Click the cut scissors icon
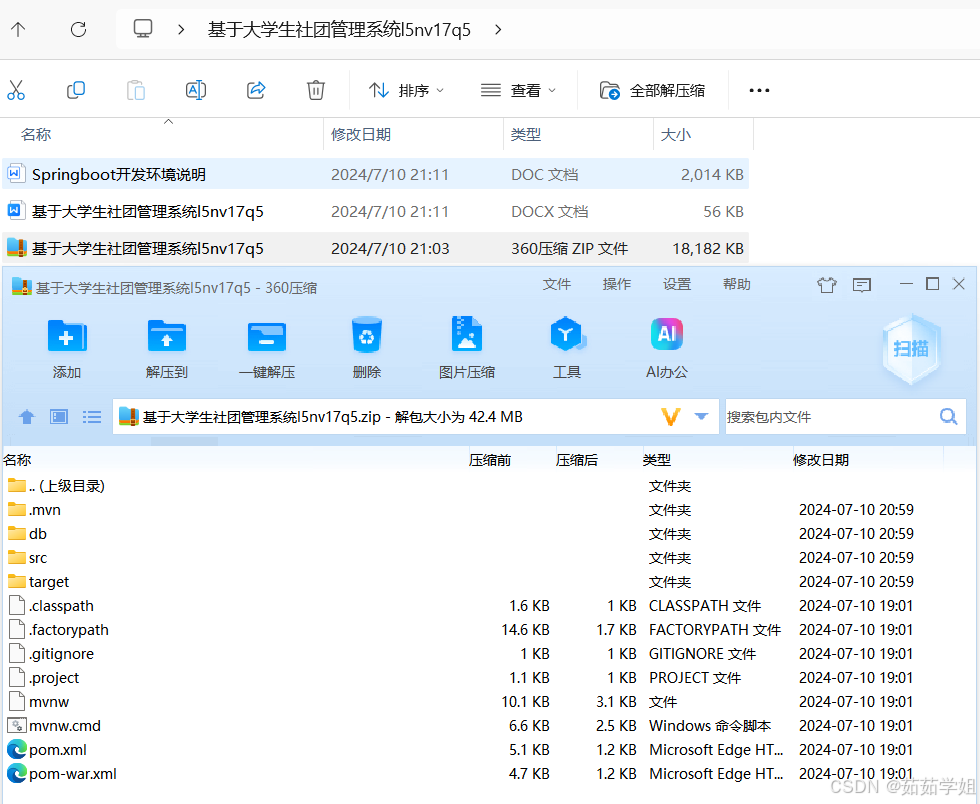Screen dimensions: 980x804 coord(16,90)
